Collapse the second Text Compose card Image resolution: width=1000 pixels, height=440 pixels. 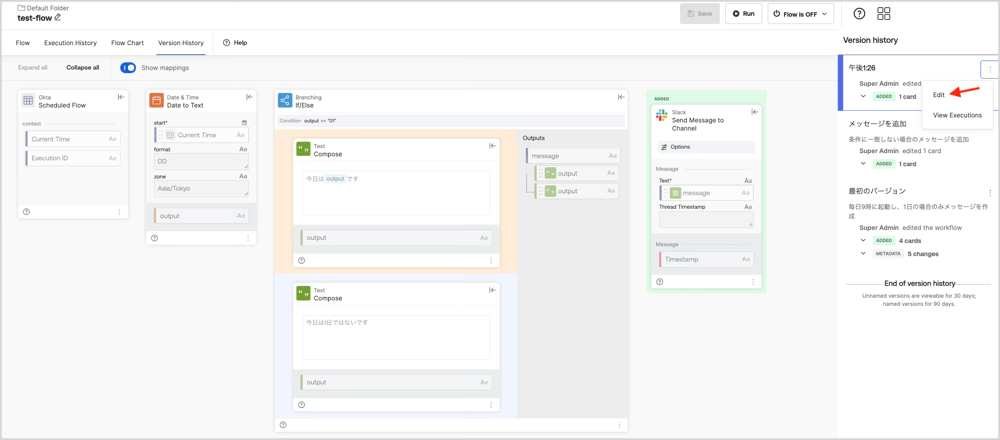point(492,290)
